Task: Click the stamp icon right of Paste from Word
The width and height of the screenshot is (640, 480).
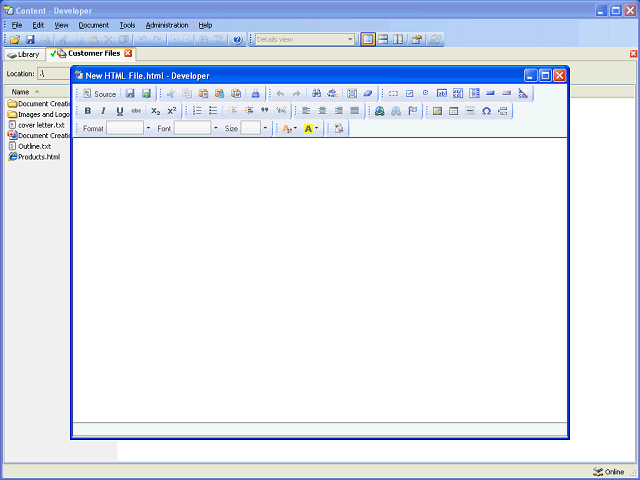Action: click(x=256, y=93)
